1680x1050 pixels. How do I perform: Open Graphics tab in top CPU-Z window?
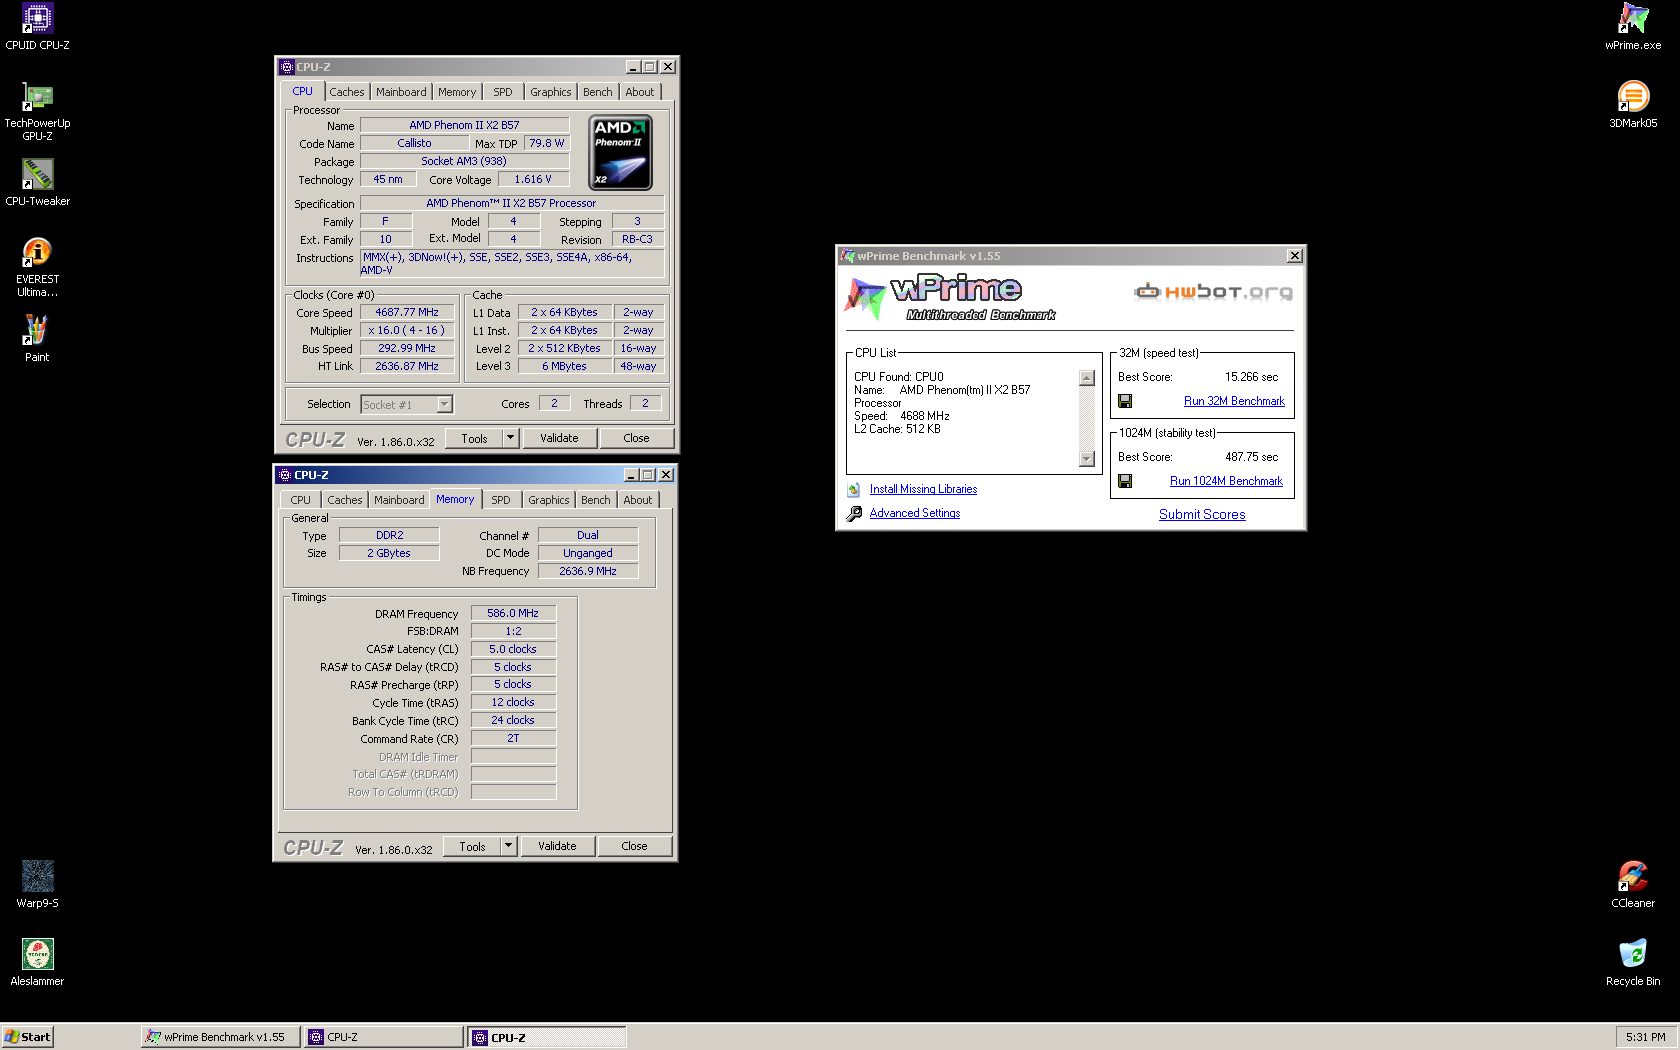[551, 92]
